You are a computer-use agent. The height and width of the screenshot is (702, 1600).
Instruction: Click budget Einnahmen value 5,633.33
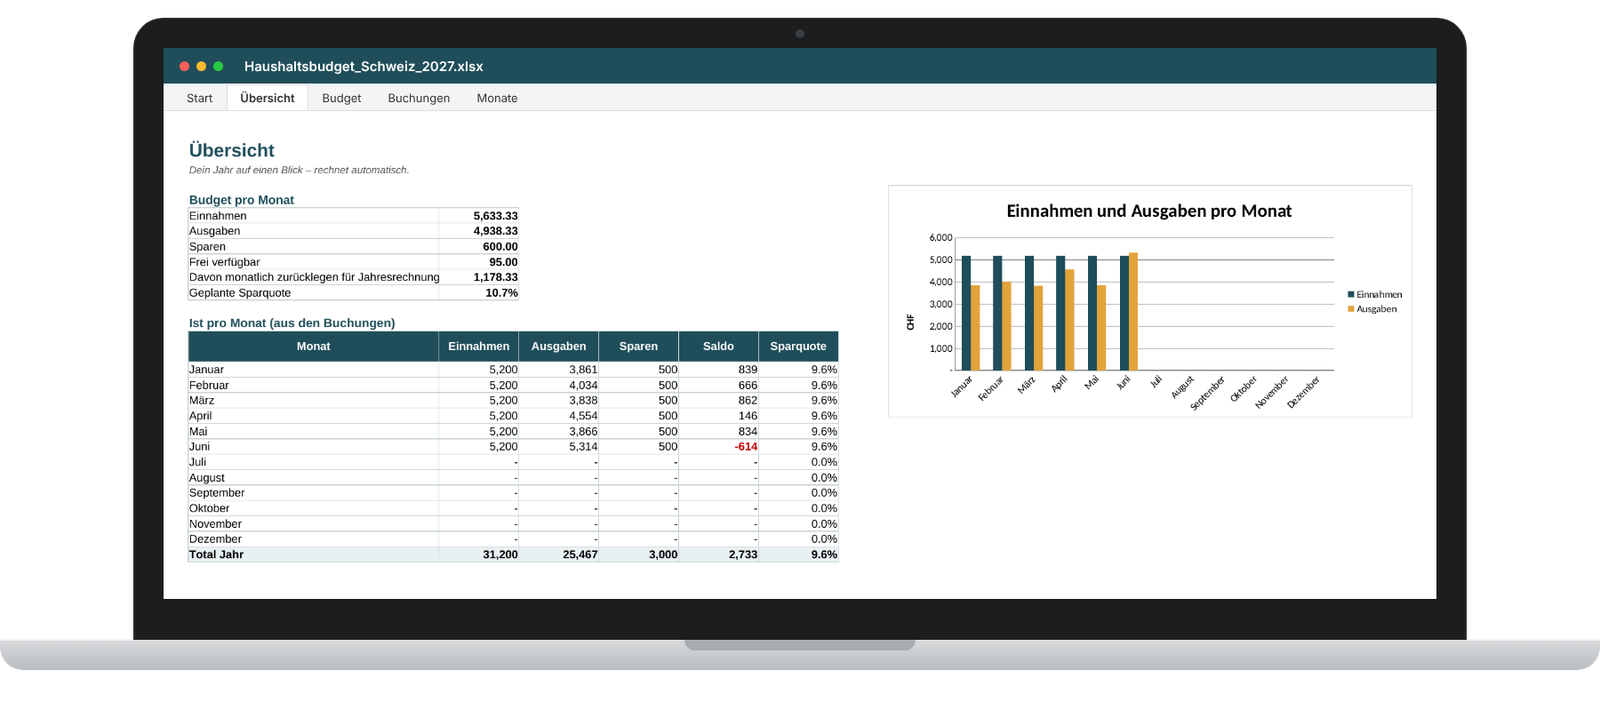496,216
